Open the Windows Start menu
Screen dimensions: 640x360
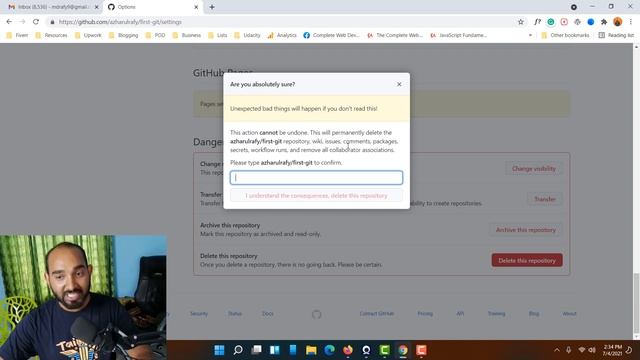tap(219, 350)
